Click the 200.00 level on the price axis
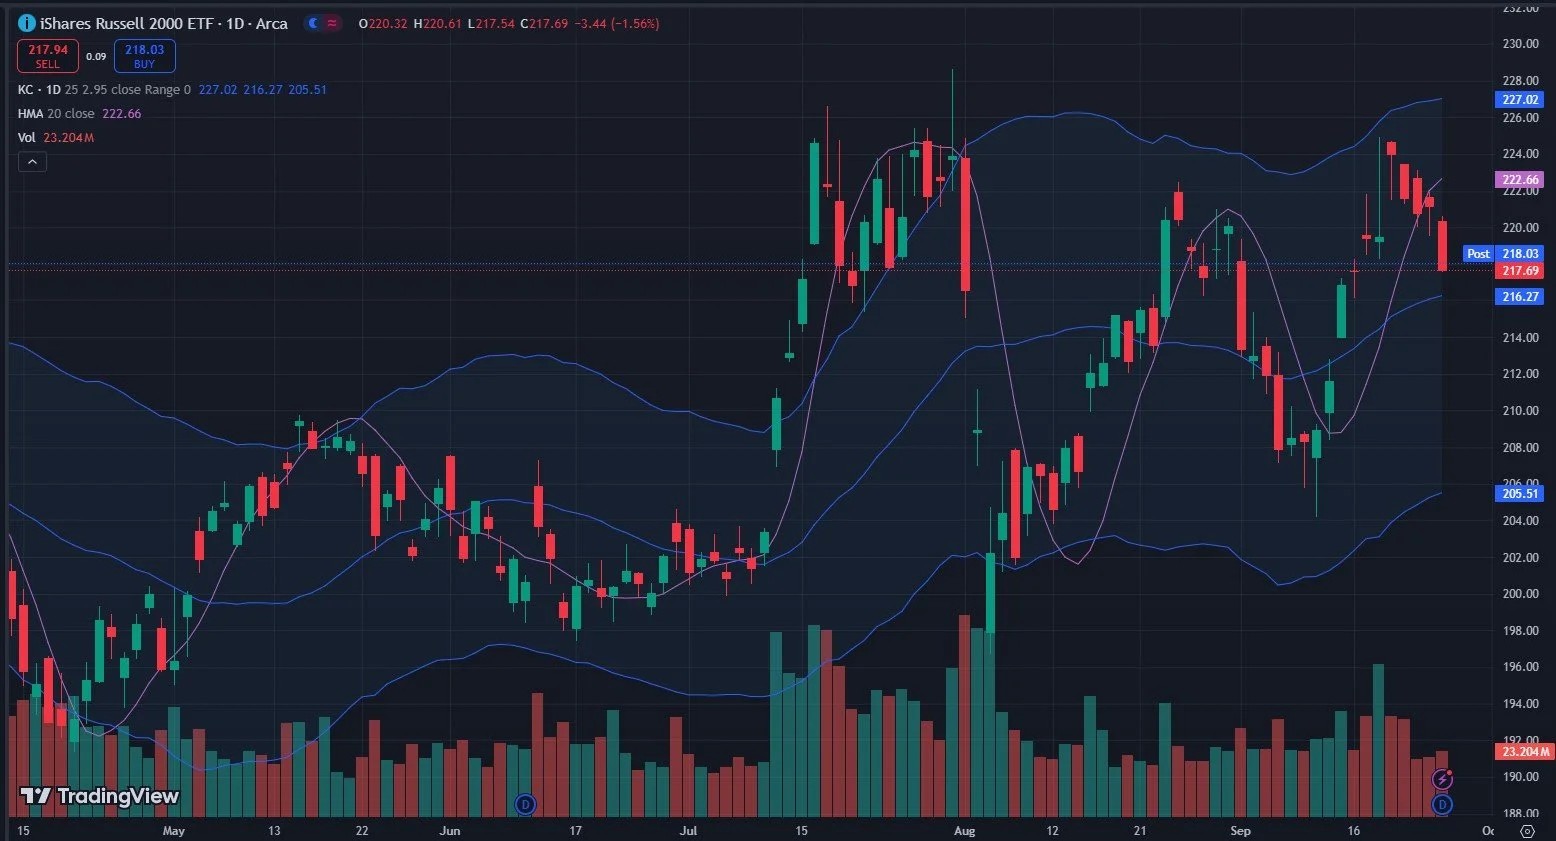The image size is (1556, 841). pyautogui.click(x=1520, y=594)
